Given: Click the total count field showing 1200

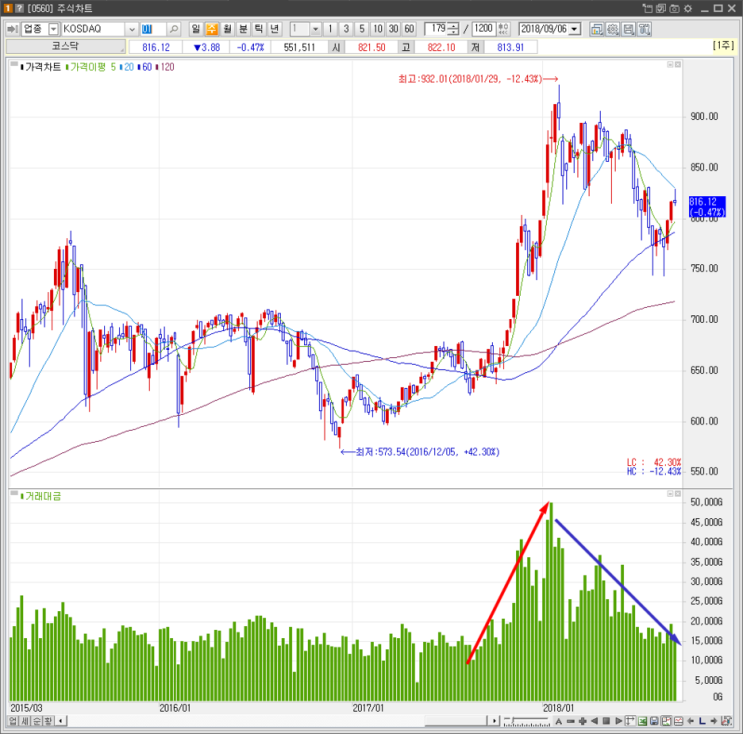Looking at the screenshot, I should pyautogui.click(x=484, y=29).
